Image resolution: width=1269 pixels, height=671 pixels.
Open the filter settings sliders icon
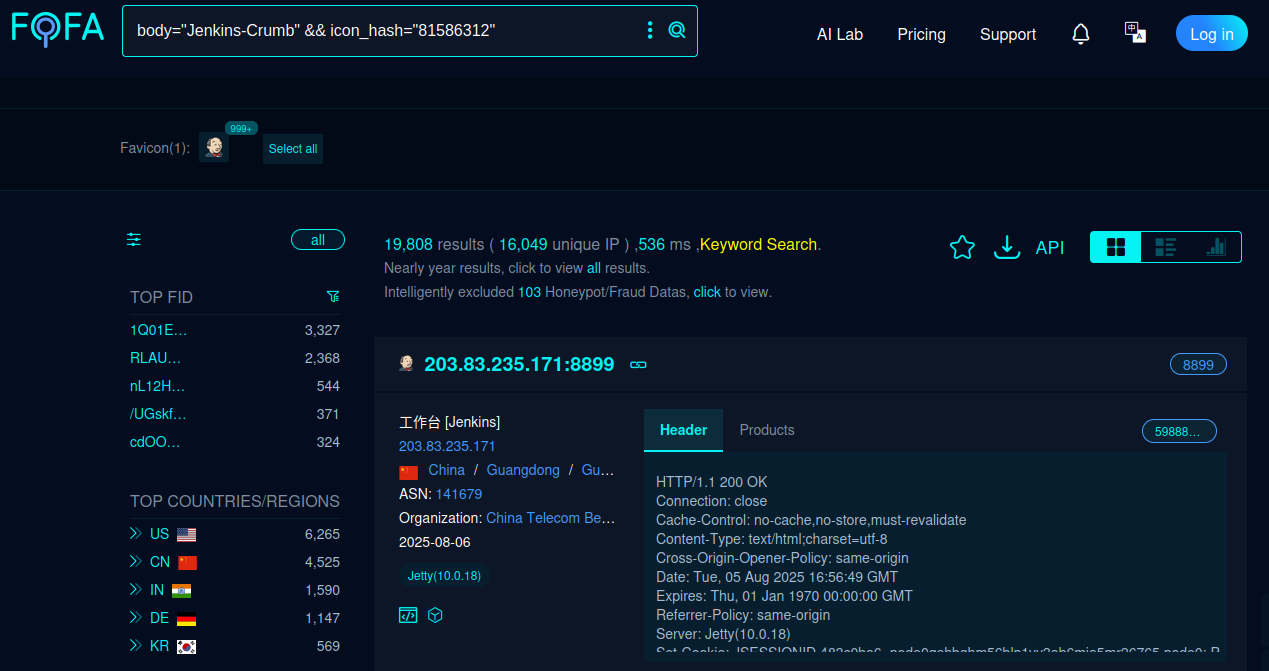pos(134,239)
